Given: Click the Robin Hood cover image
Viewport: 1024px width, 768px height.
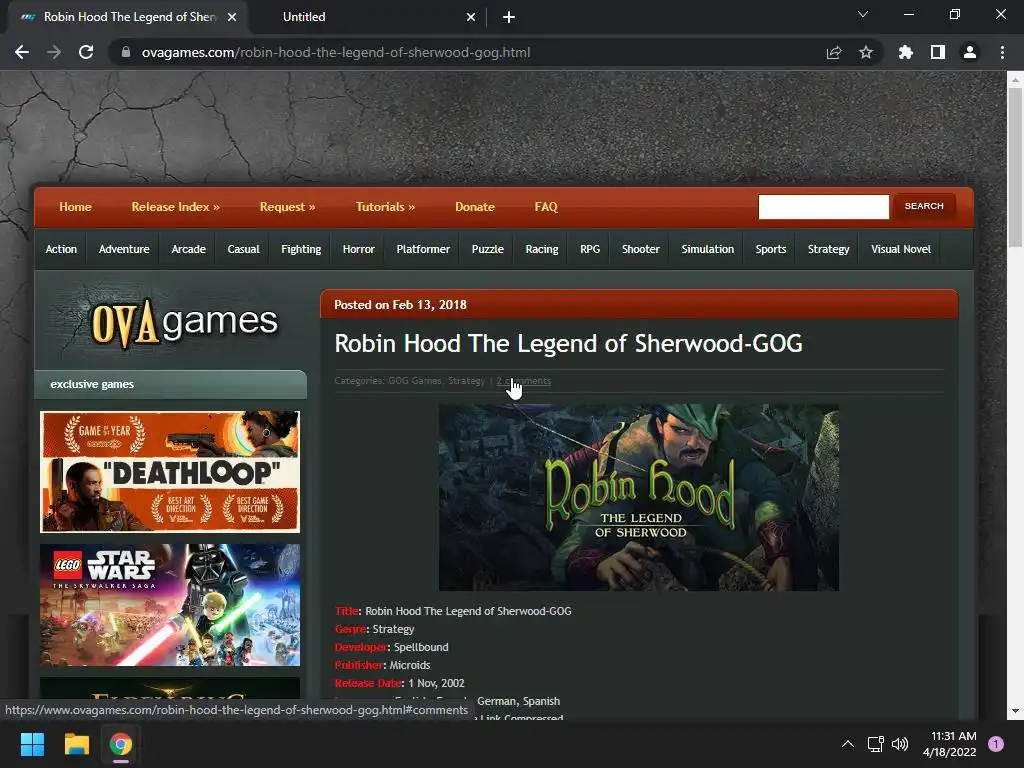Looking at the screenshot, I should [639, 498].
